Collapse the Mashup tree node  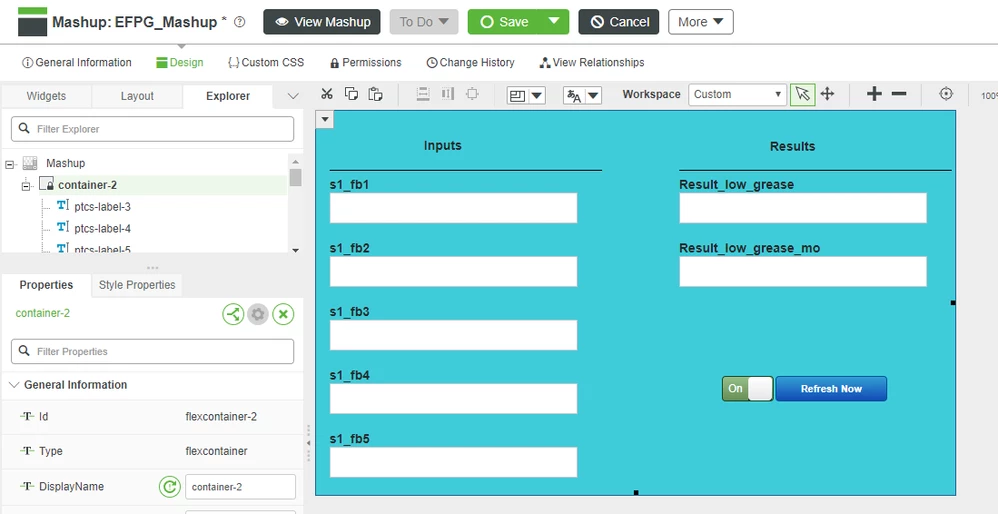10,164
